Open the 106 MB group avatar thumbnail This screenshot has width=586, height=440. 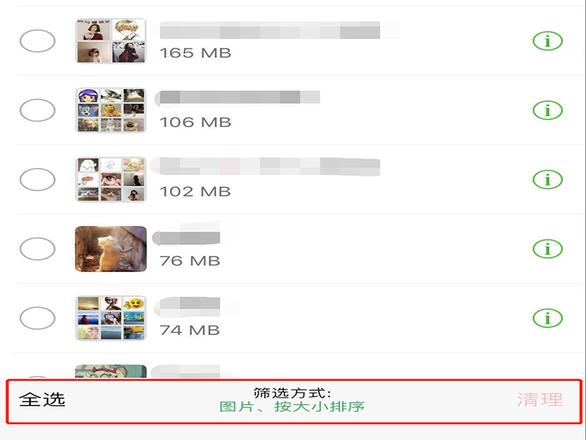coord(111,110)
